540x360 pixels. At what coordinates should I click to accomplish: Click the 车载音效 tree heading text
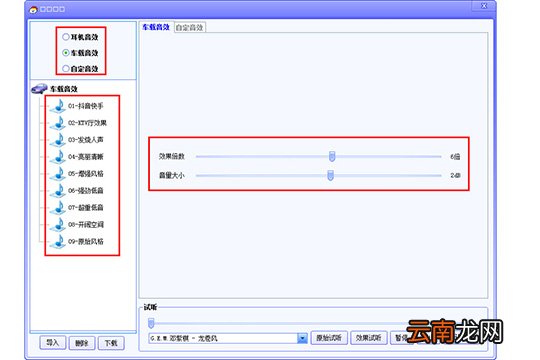(x=64, y=89)
